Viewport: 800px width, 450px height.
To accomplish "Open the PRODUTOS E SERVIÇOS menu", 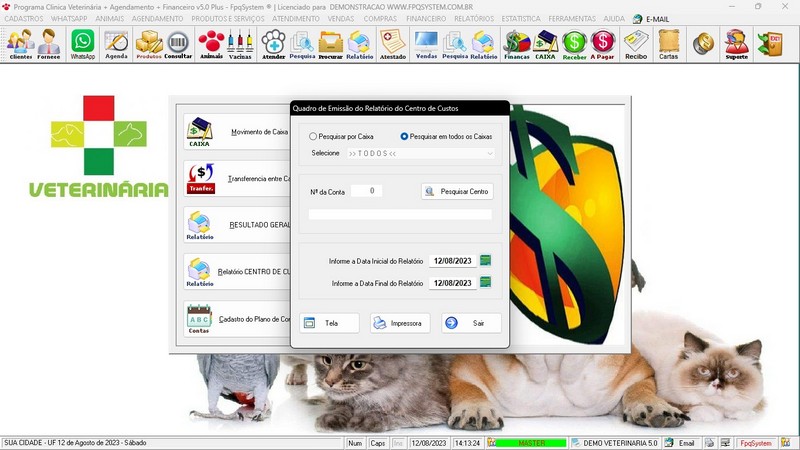I will (x=228, y=19).
